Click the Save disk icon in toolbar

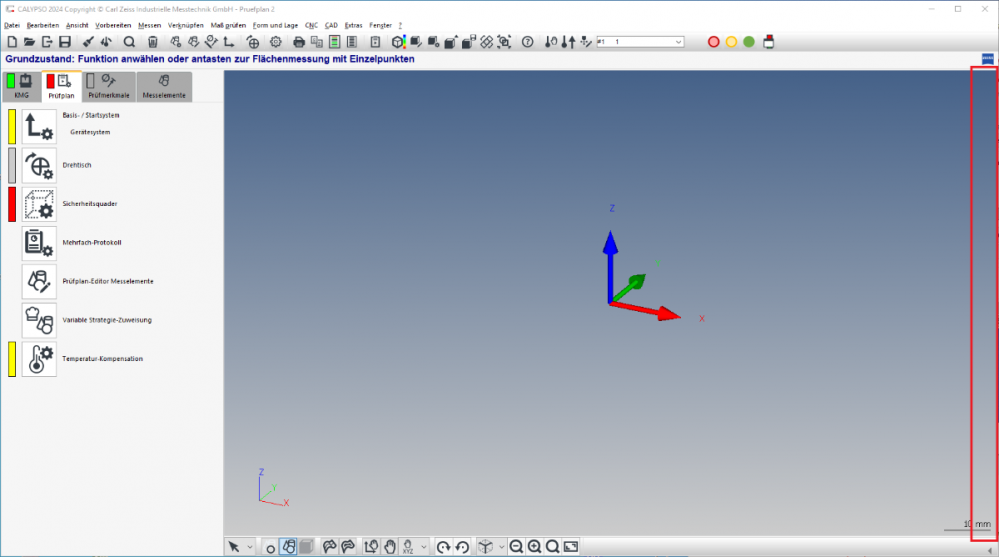64,42
